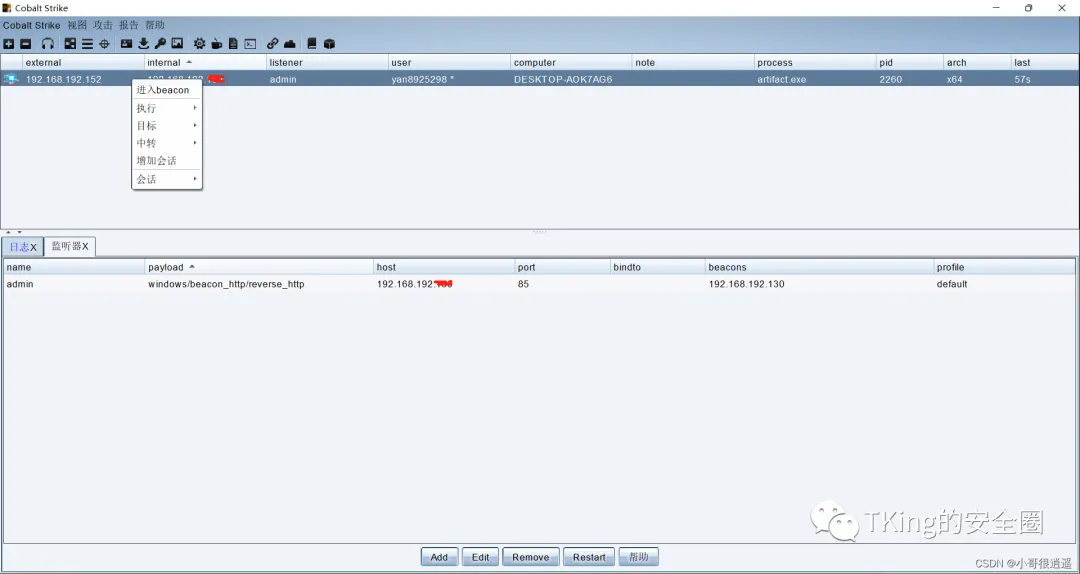
Task: Open the 帮助 menu in the menu bar
Action: coord(155,25)
